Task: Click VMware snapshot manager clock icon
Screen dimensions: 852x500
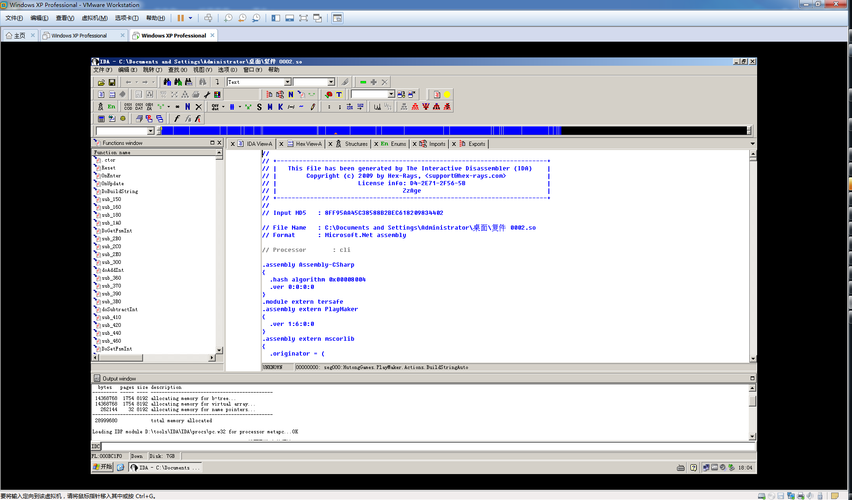Action: click(256, 18)
